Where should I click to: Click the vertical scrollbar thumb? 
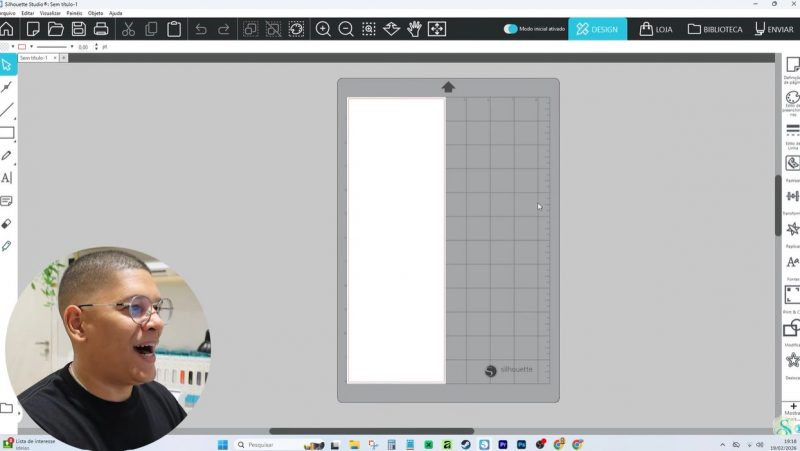778,205
